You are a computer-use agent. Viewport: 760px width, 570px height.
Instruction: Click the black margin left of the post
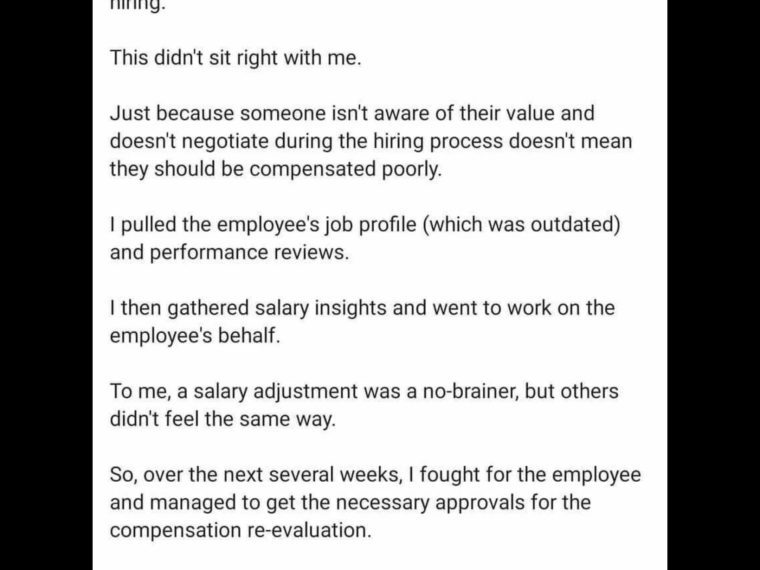(46, 285)
